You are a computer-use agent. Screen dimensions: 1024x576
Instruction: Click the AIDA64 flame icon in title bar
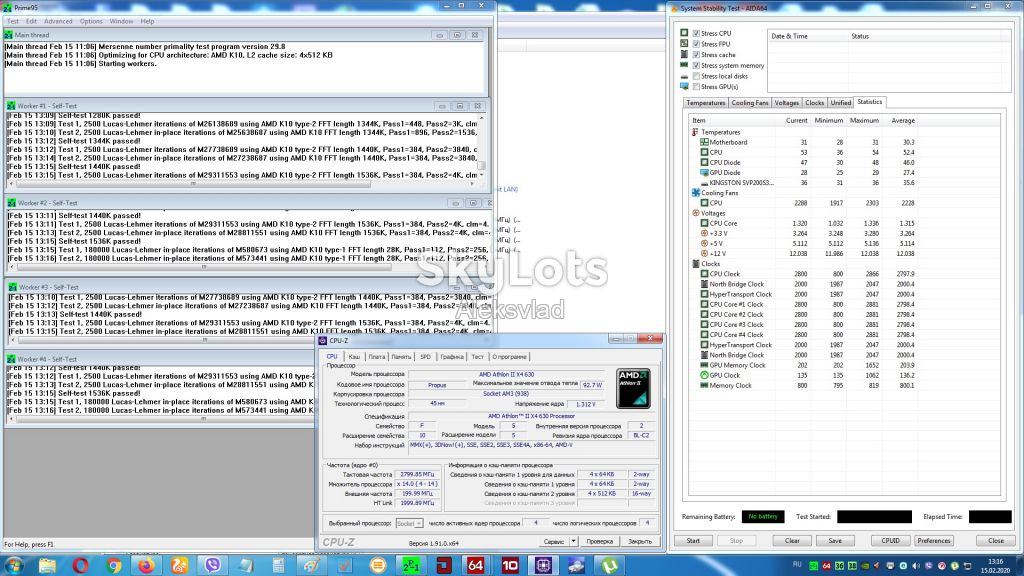click(x=675, y=8)
